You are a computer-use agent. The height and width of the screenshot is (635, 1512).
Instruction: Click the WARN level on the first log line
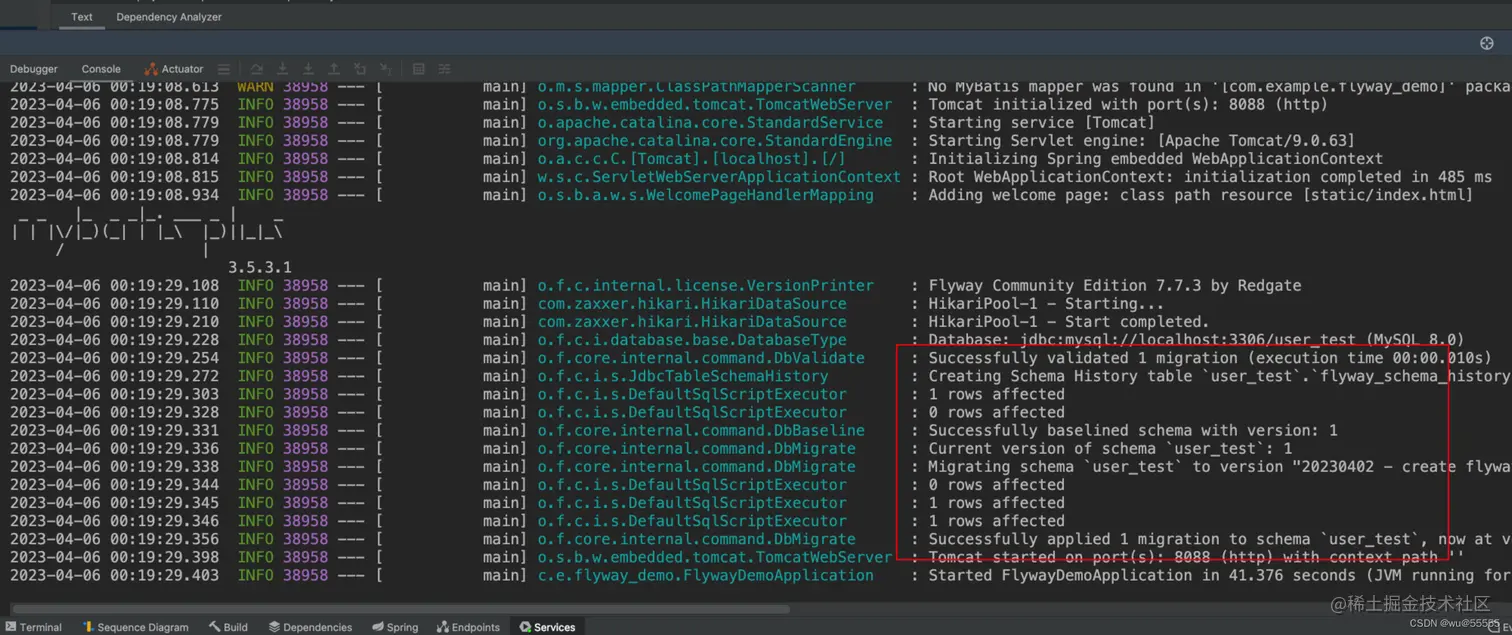coord(255,87)
